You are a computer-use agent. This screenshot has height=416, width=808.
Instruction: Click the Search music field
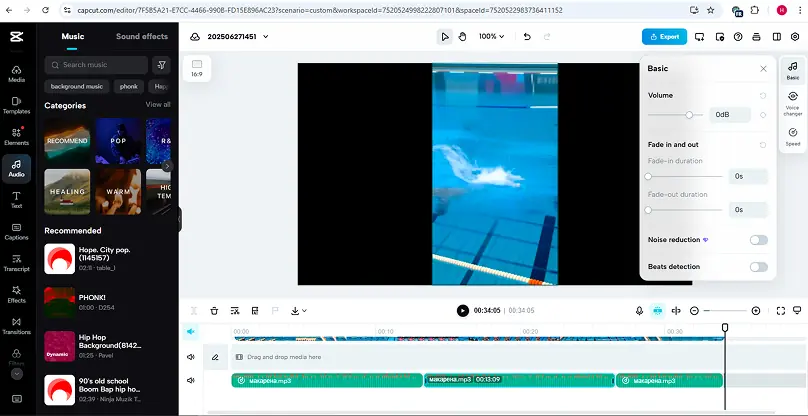click(97, 65)
